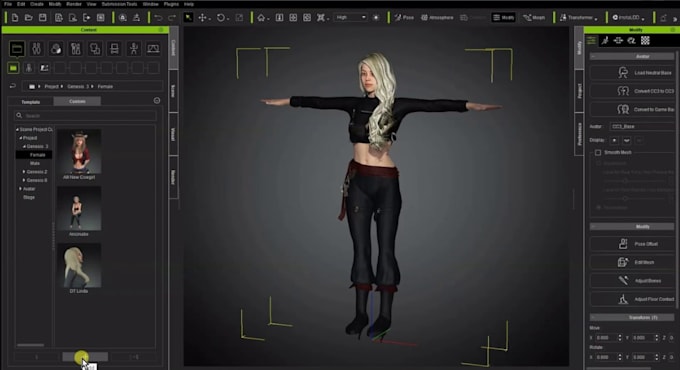
Task: Open the InstaLOD dropdown
Action: point(628,18)
